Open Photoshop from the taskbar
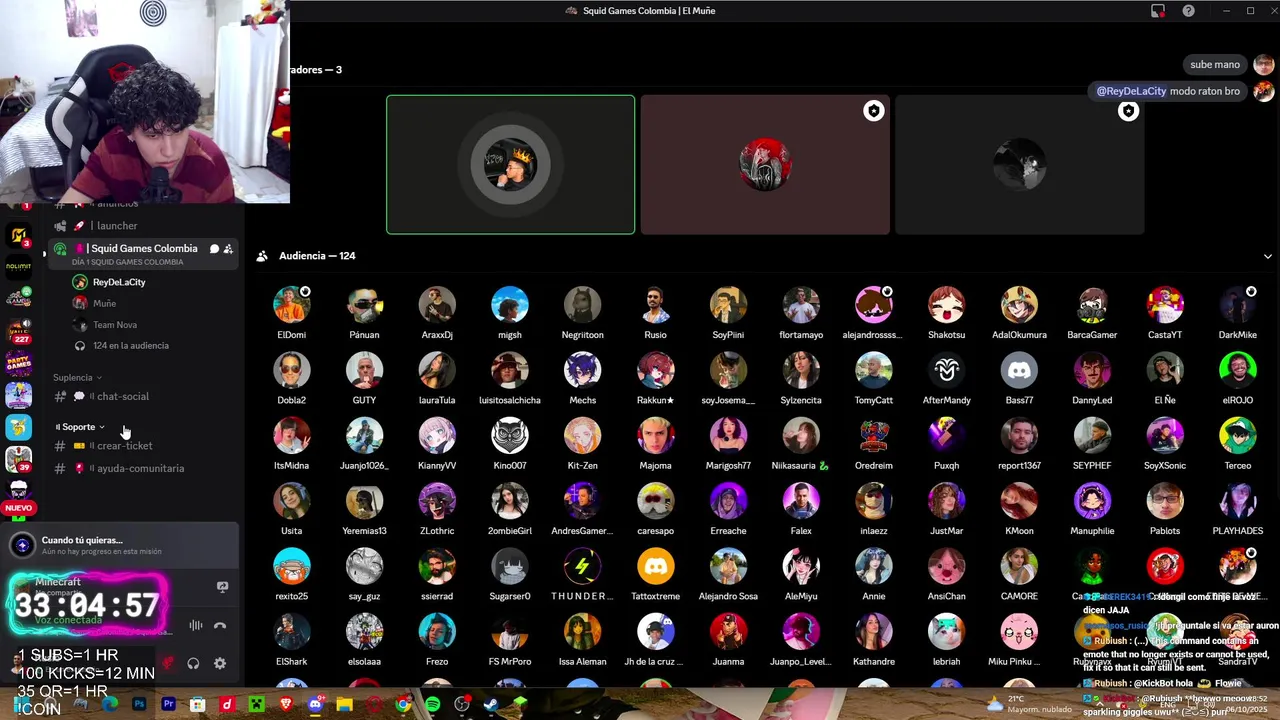Image resolution: width=1280 pixels, height=720 pixels. (x=139, y=705)
